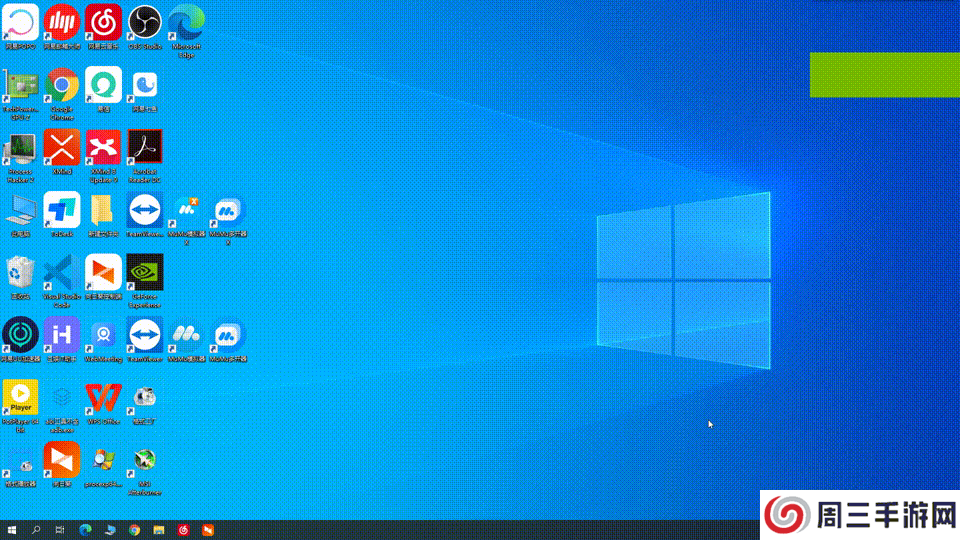Open OBS Studio desktop shortcut
This screenshot has width=960, height=540.
(145, 22)
